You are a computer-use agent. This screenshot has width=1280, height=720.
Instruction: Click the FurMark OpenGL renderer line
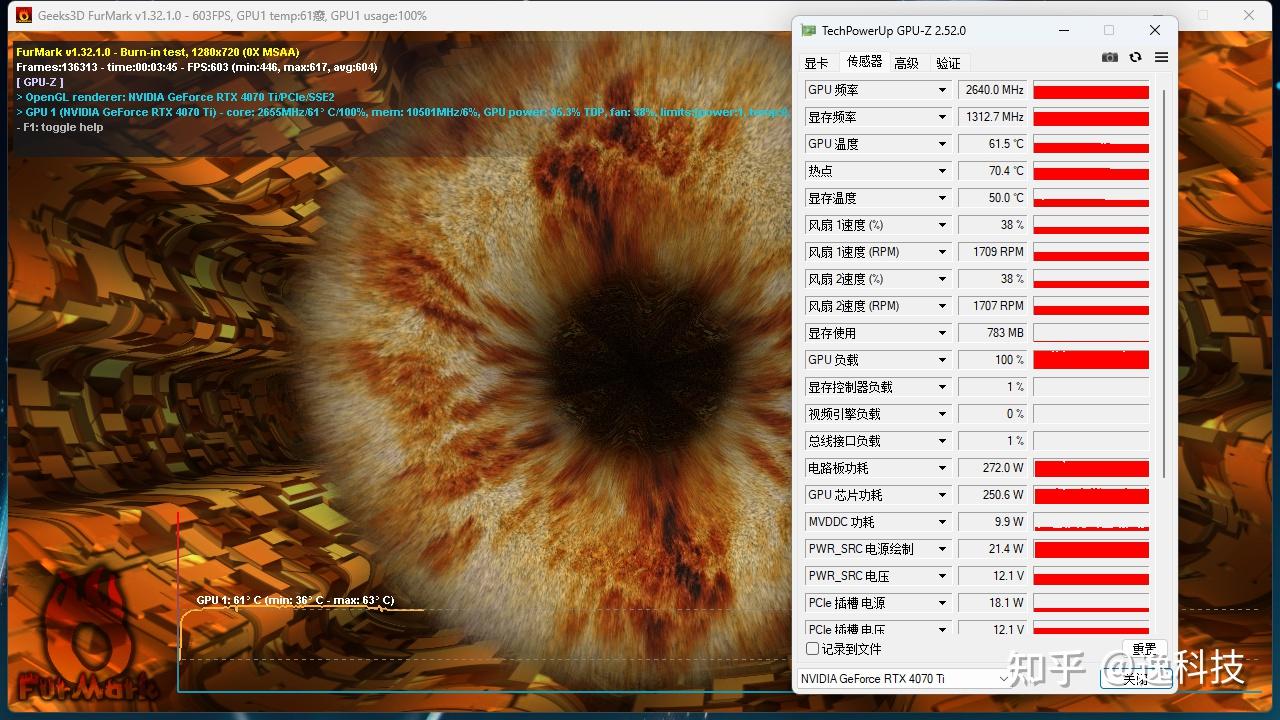coord(176,97)
